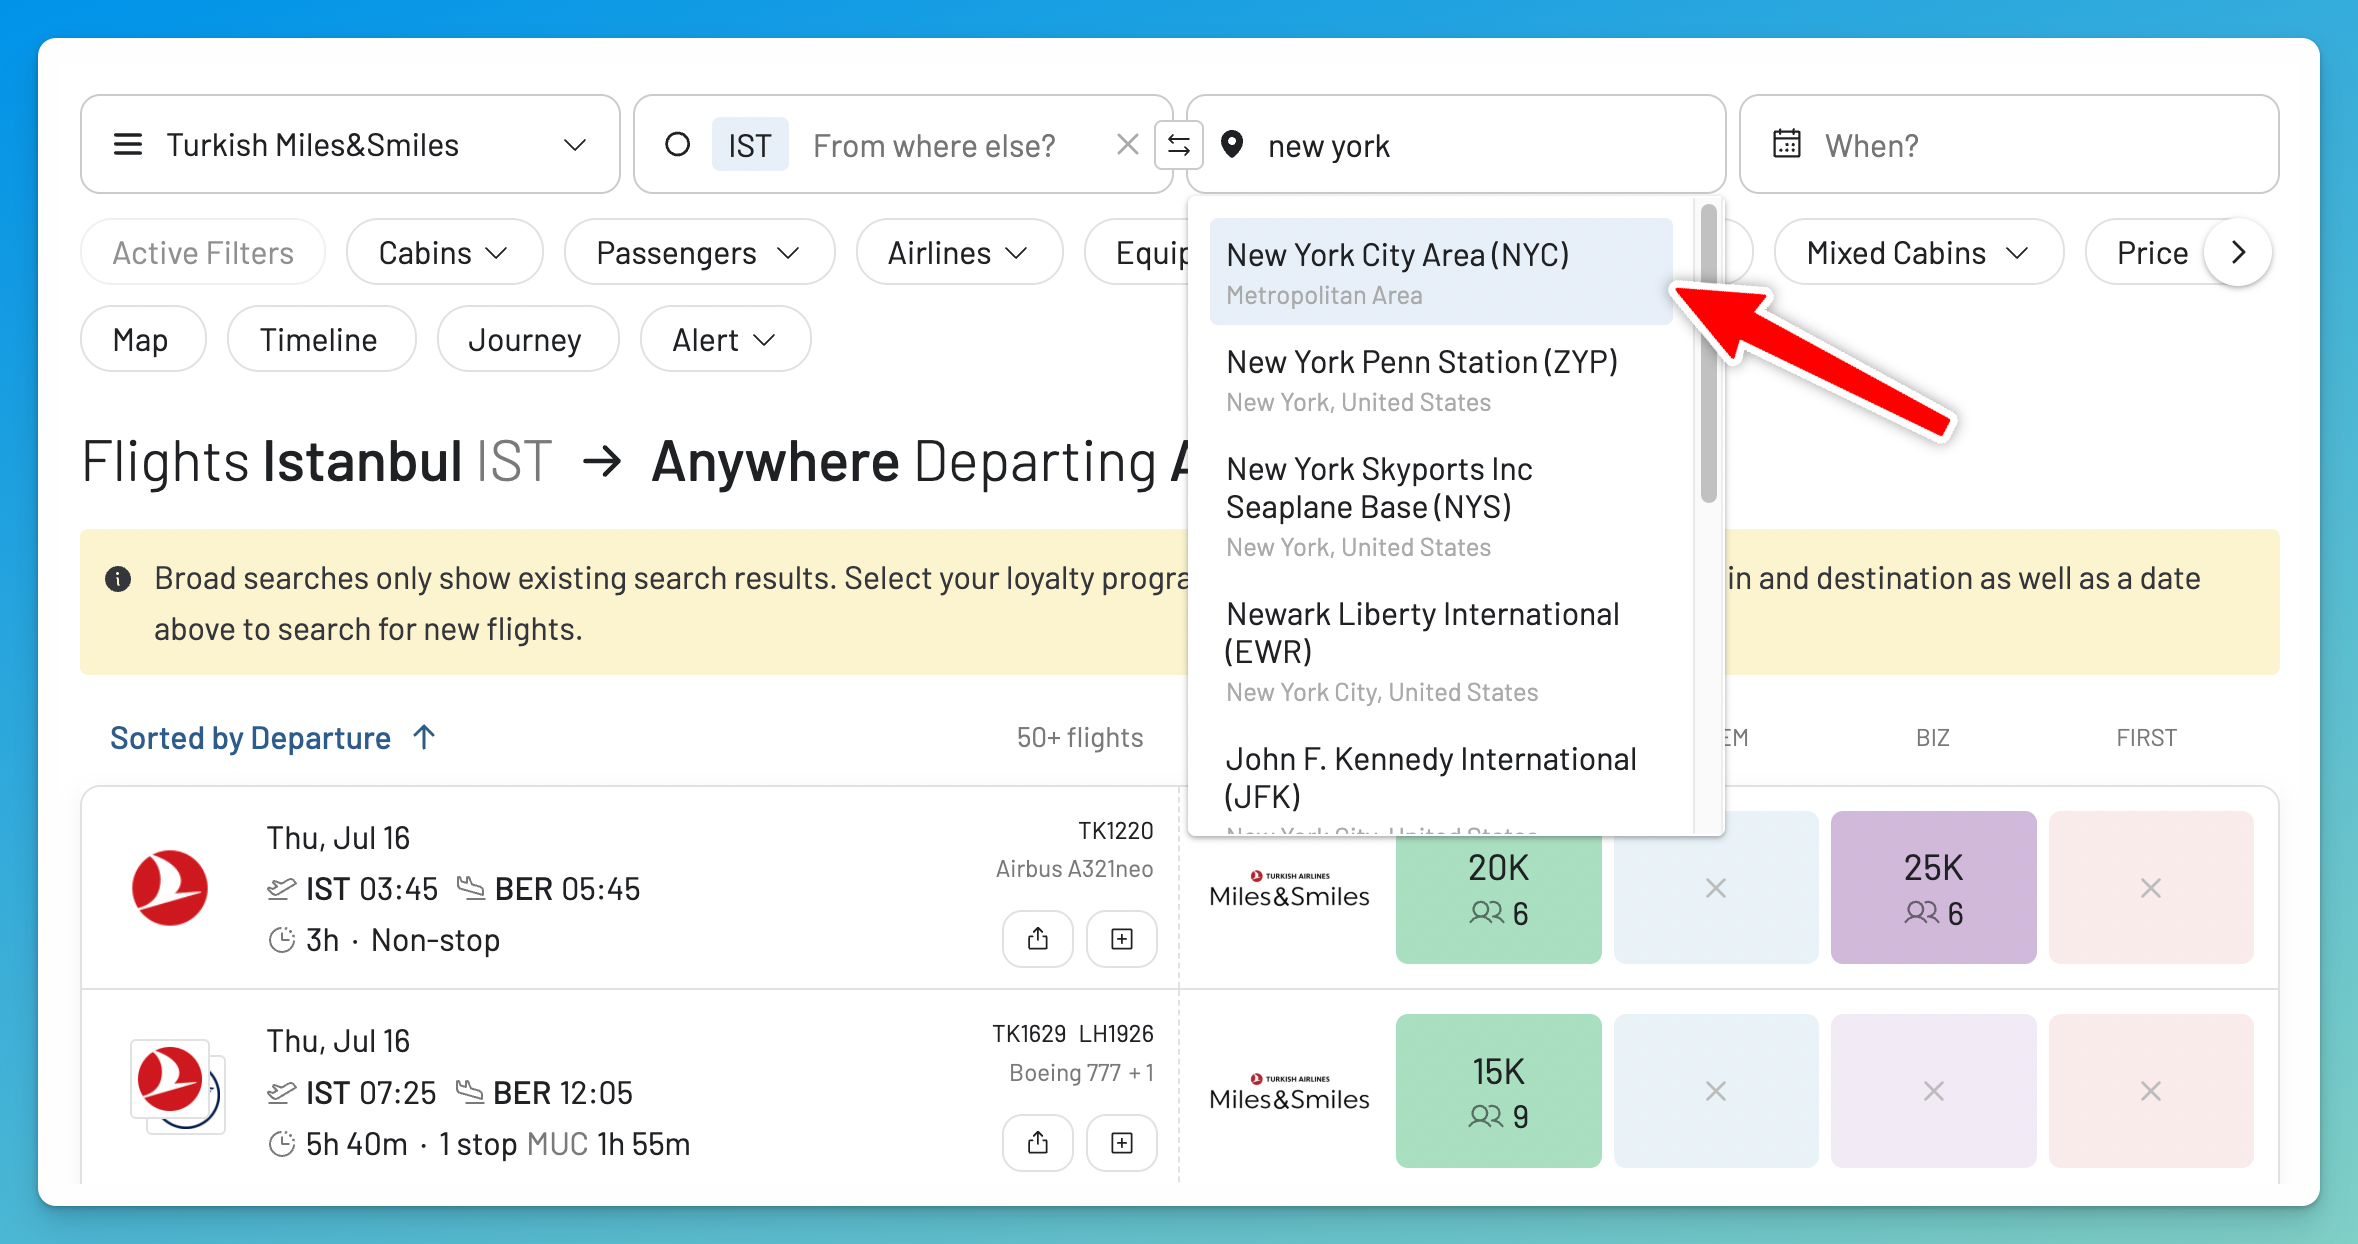Clear the origin field with the X icon

pos(1128,145)
